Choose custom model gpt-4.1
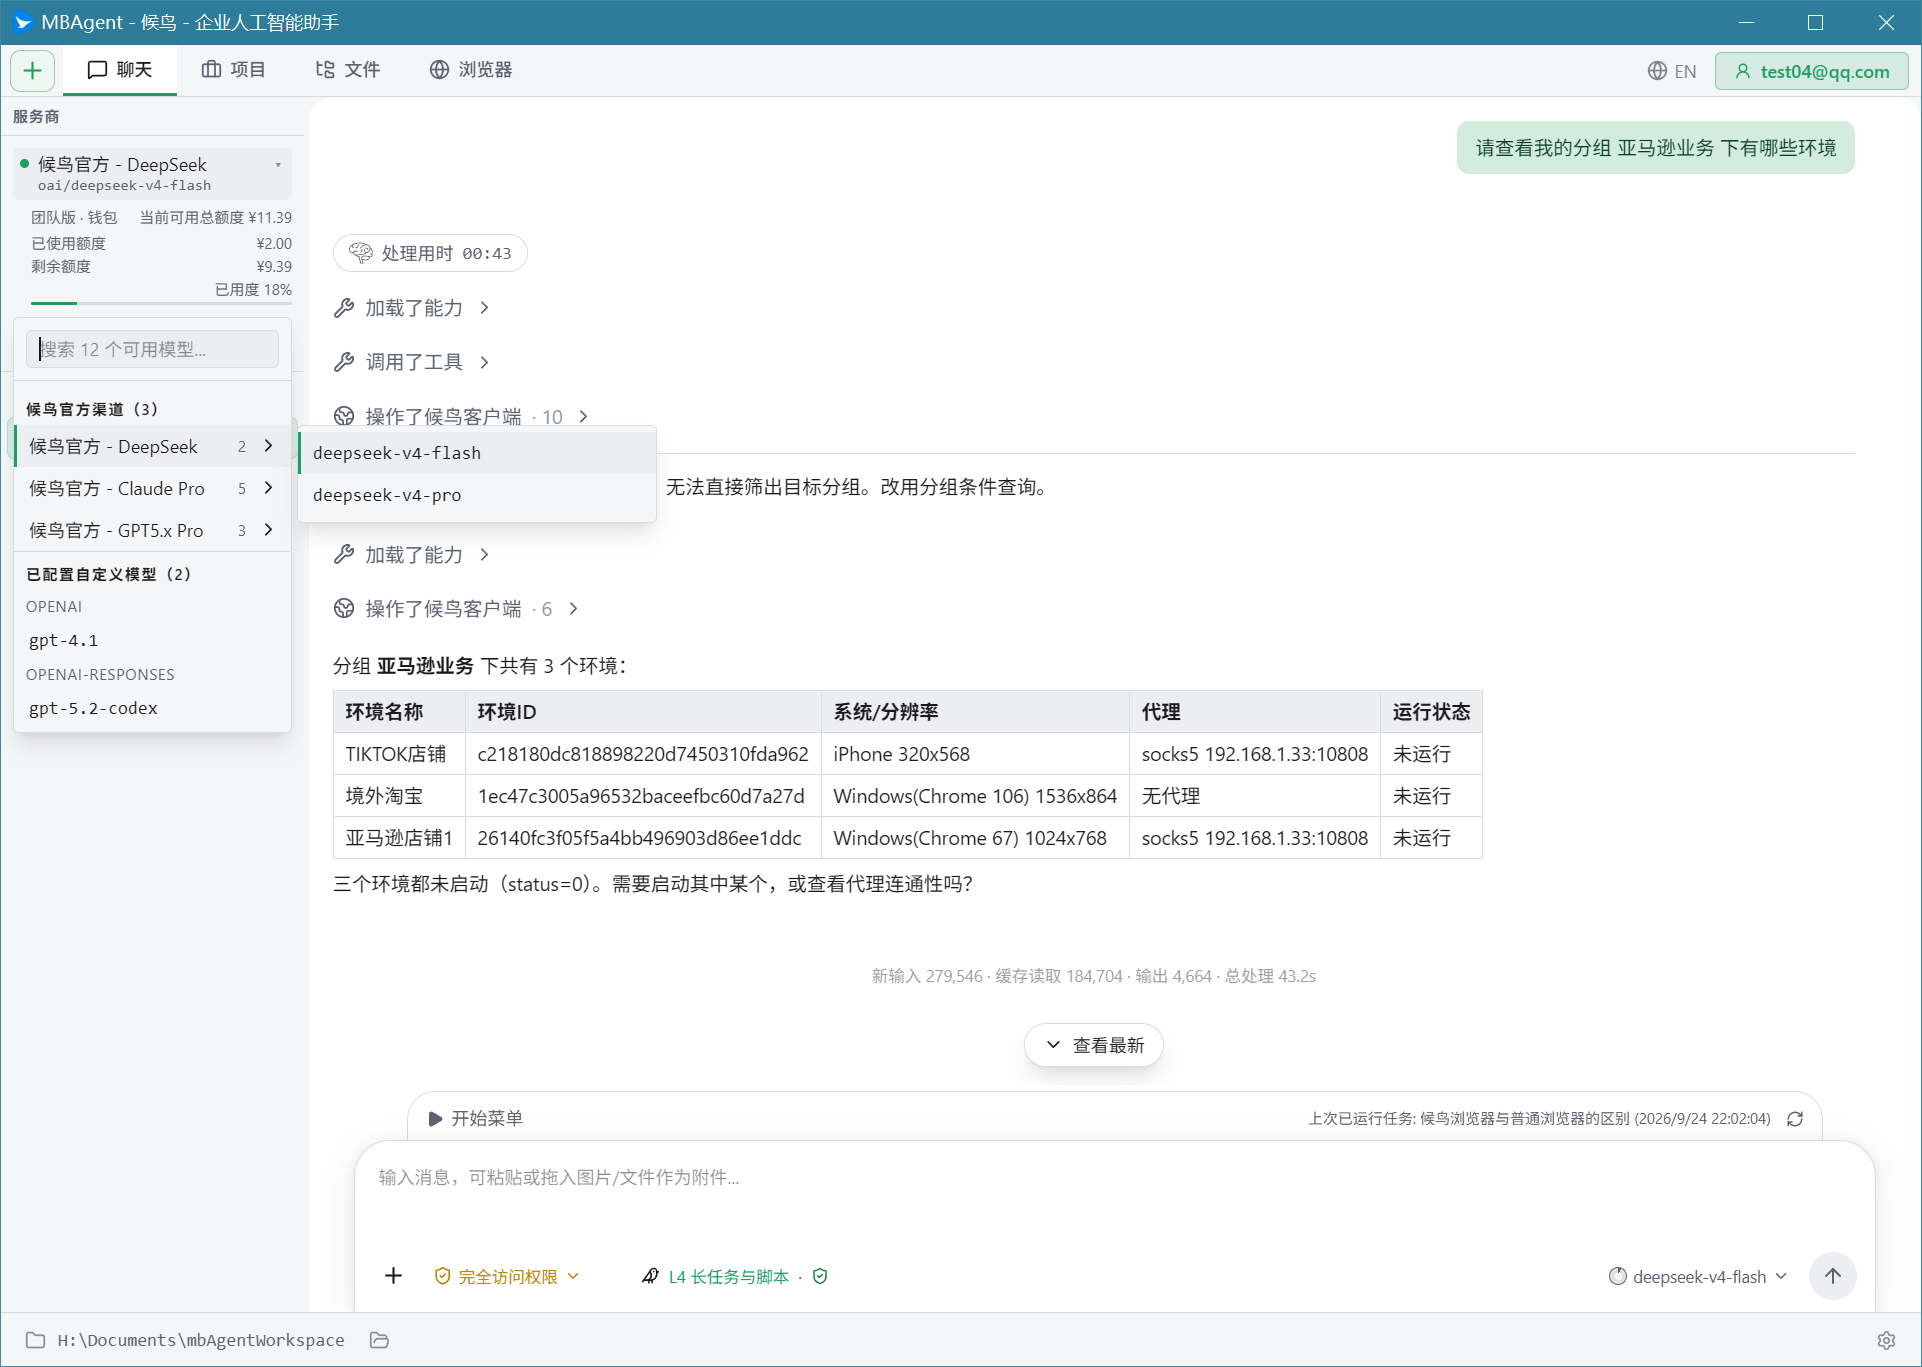The width and height of the screenshot is (1922, 1367). click(x=152, y=640)
